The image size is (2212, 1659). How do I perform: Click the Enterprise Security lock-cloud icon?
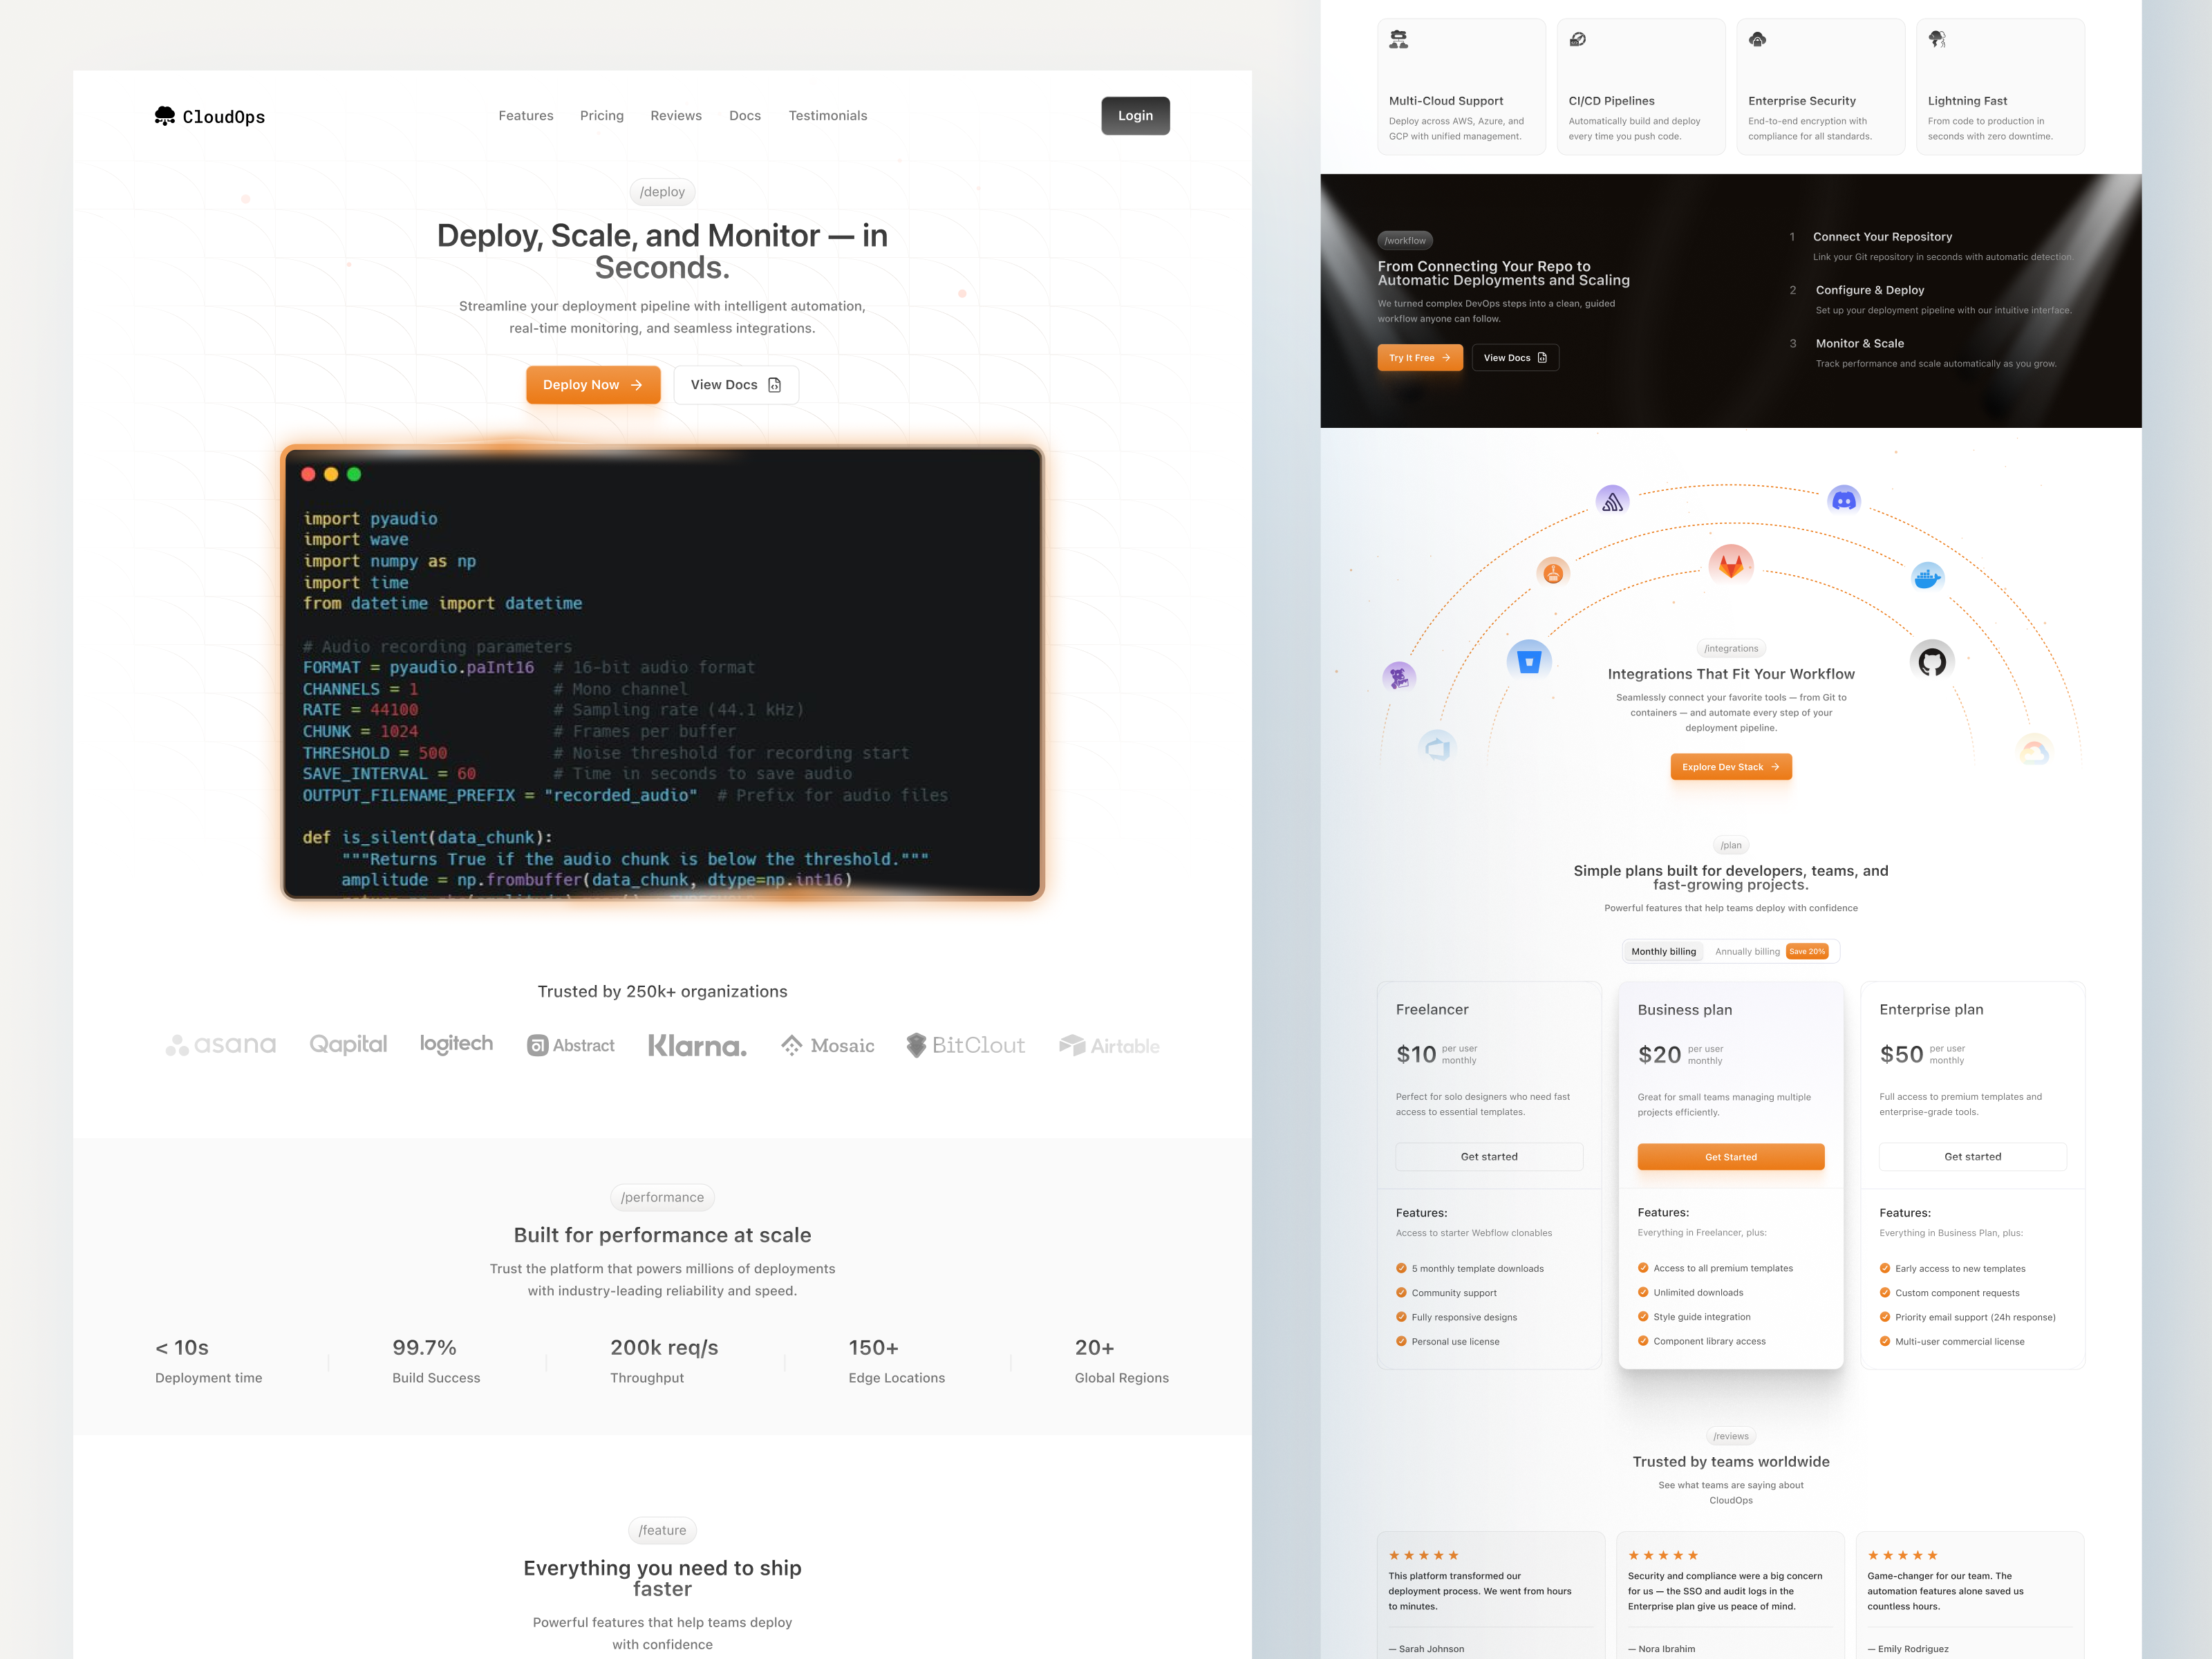point(1758,40)
